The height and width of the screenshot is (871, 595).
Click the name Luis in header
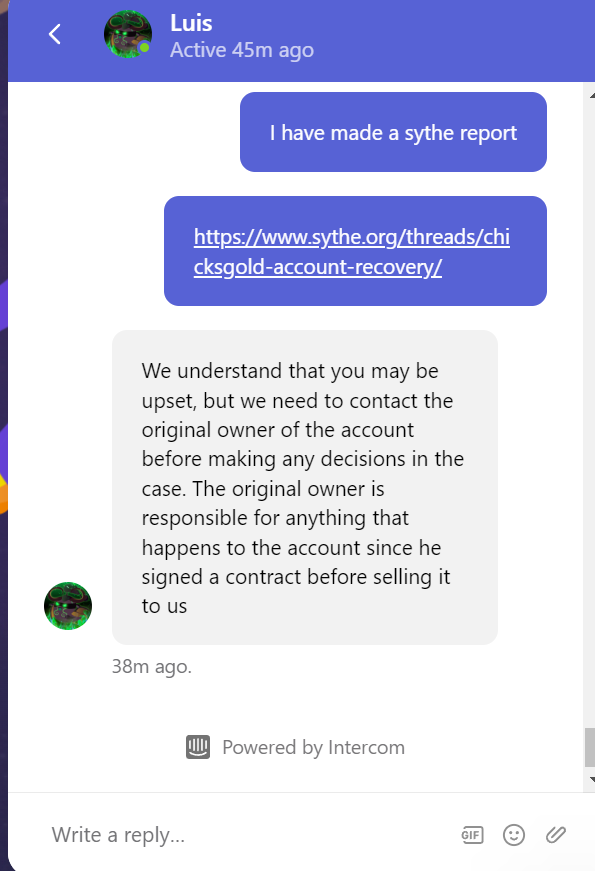(x=191, y=23)
